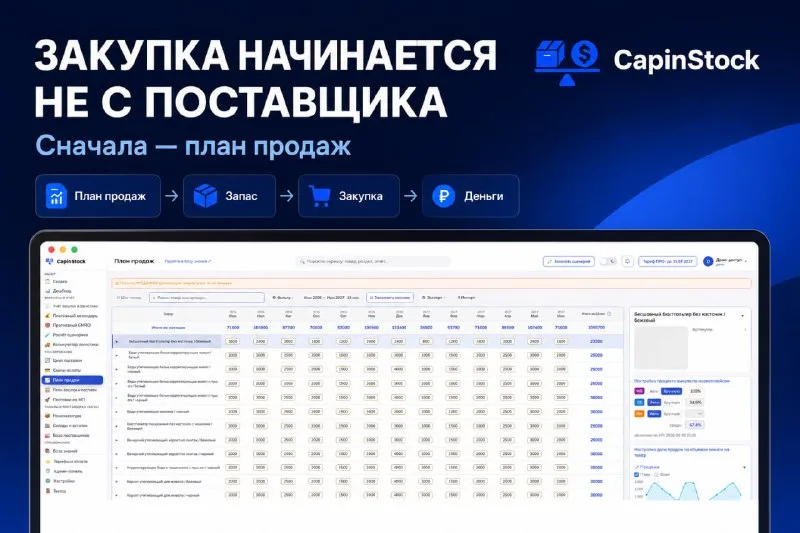This screenshot has width=800, height=533.
Task: Click the card icon beside Схемы оплаты
Action: click(x=47, y=370)
